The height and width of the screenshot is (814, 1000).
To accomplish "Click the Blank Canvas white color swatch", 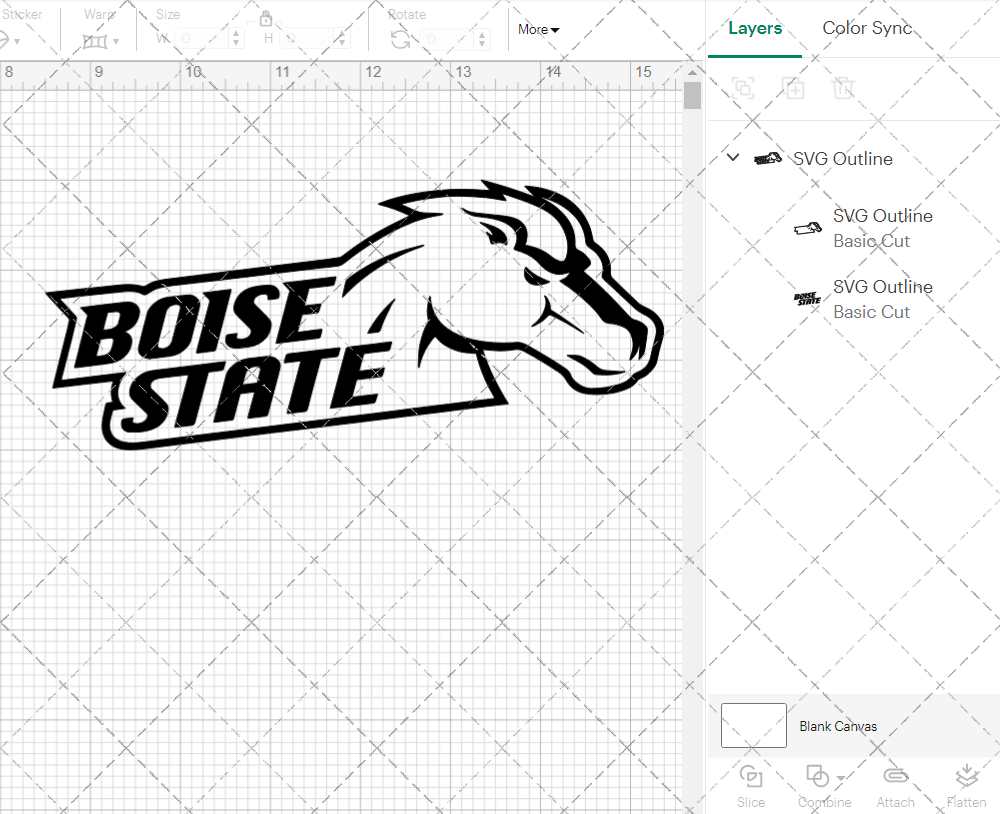I will [x=753, y=725].
